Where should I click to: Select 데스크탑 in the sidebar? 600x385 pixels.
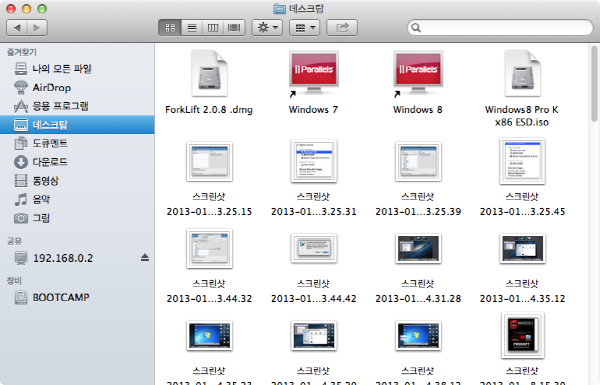pyautogui.click(x=77, y=125)
